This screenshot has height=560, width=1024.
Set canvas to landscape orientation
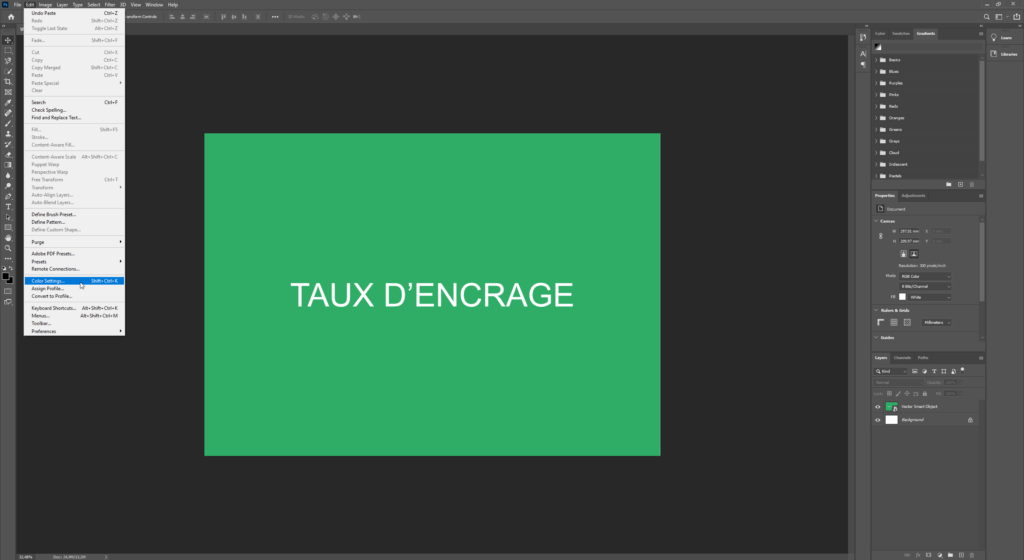point(914,254)
